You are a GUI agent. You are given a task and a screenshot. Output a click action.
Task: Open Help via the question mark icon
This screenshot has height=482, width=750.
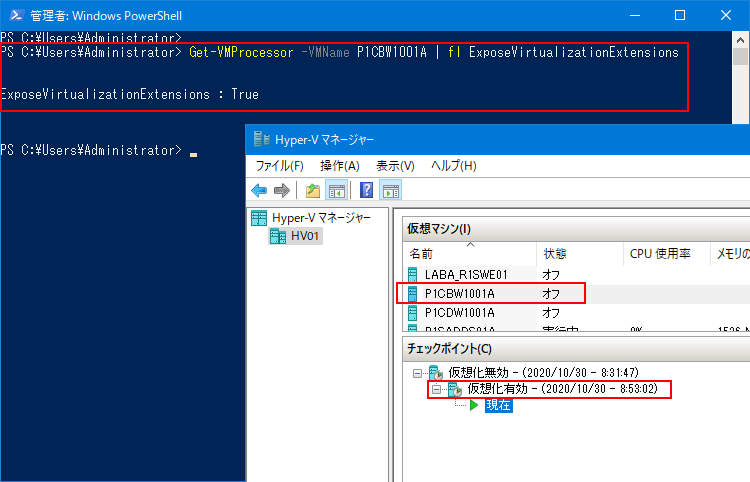coord(366,190)
